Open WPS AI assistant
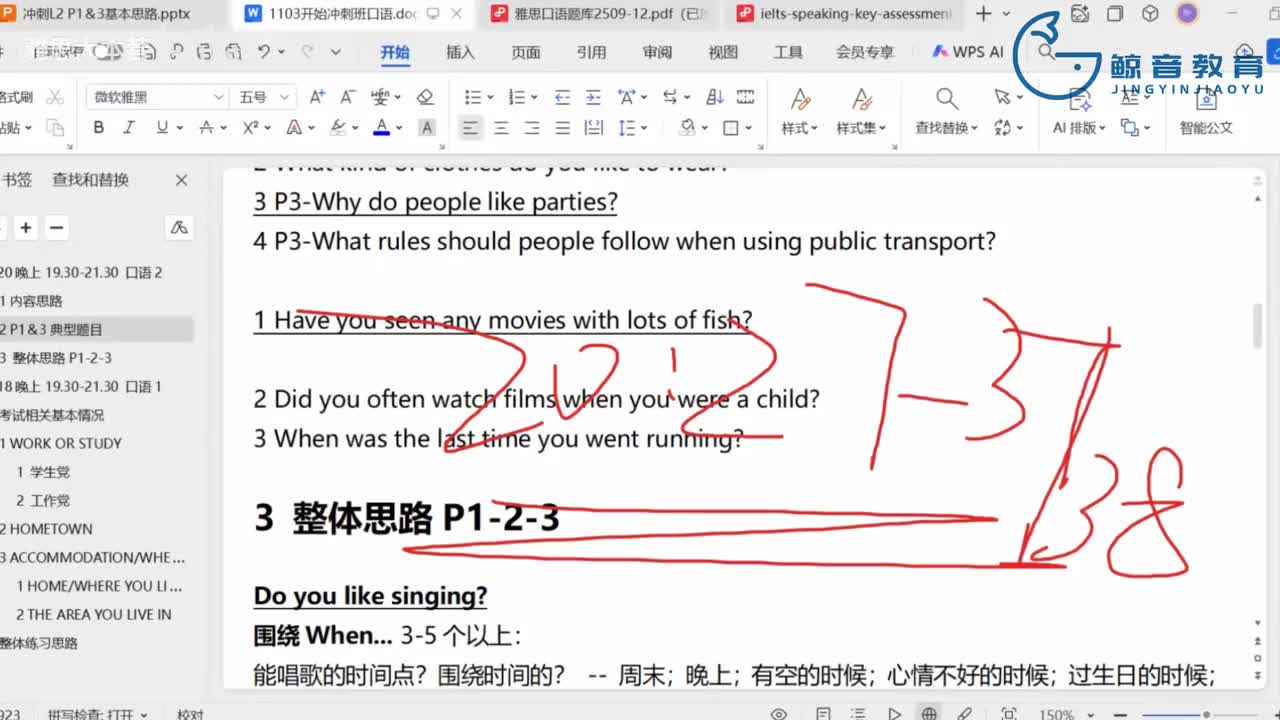 click(968, 52)
